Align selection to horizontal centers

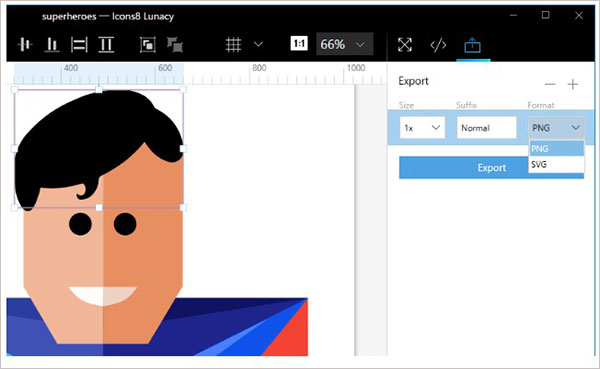[x=25, y=45]
